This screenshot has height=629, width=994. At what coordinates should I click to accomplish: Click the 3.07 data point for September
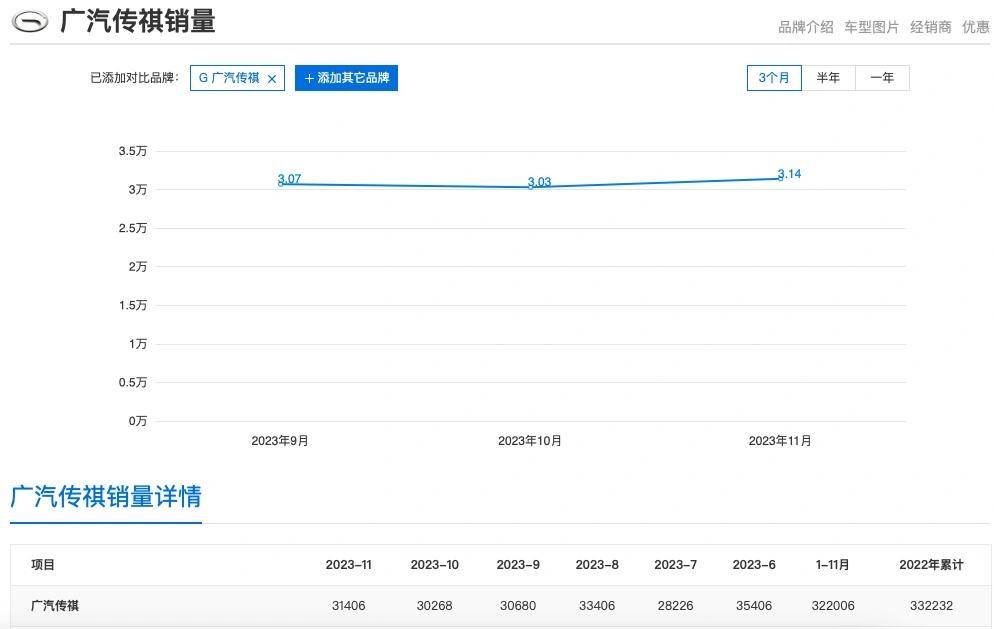[281, 184]
